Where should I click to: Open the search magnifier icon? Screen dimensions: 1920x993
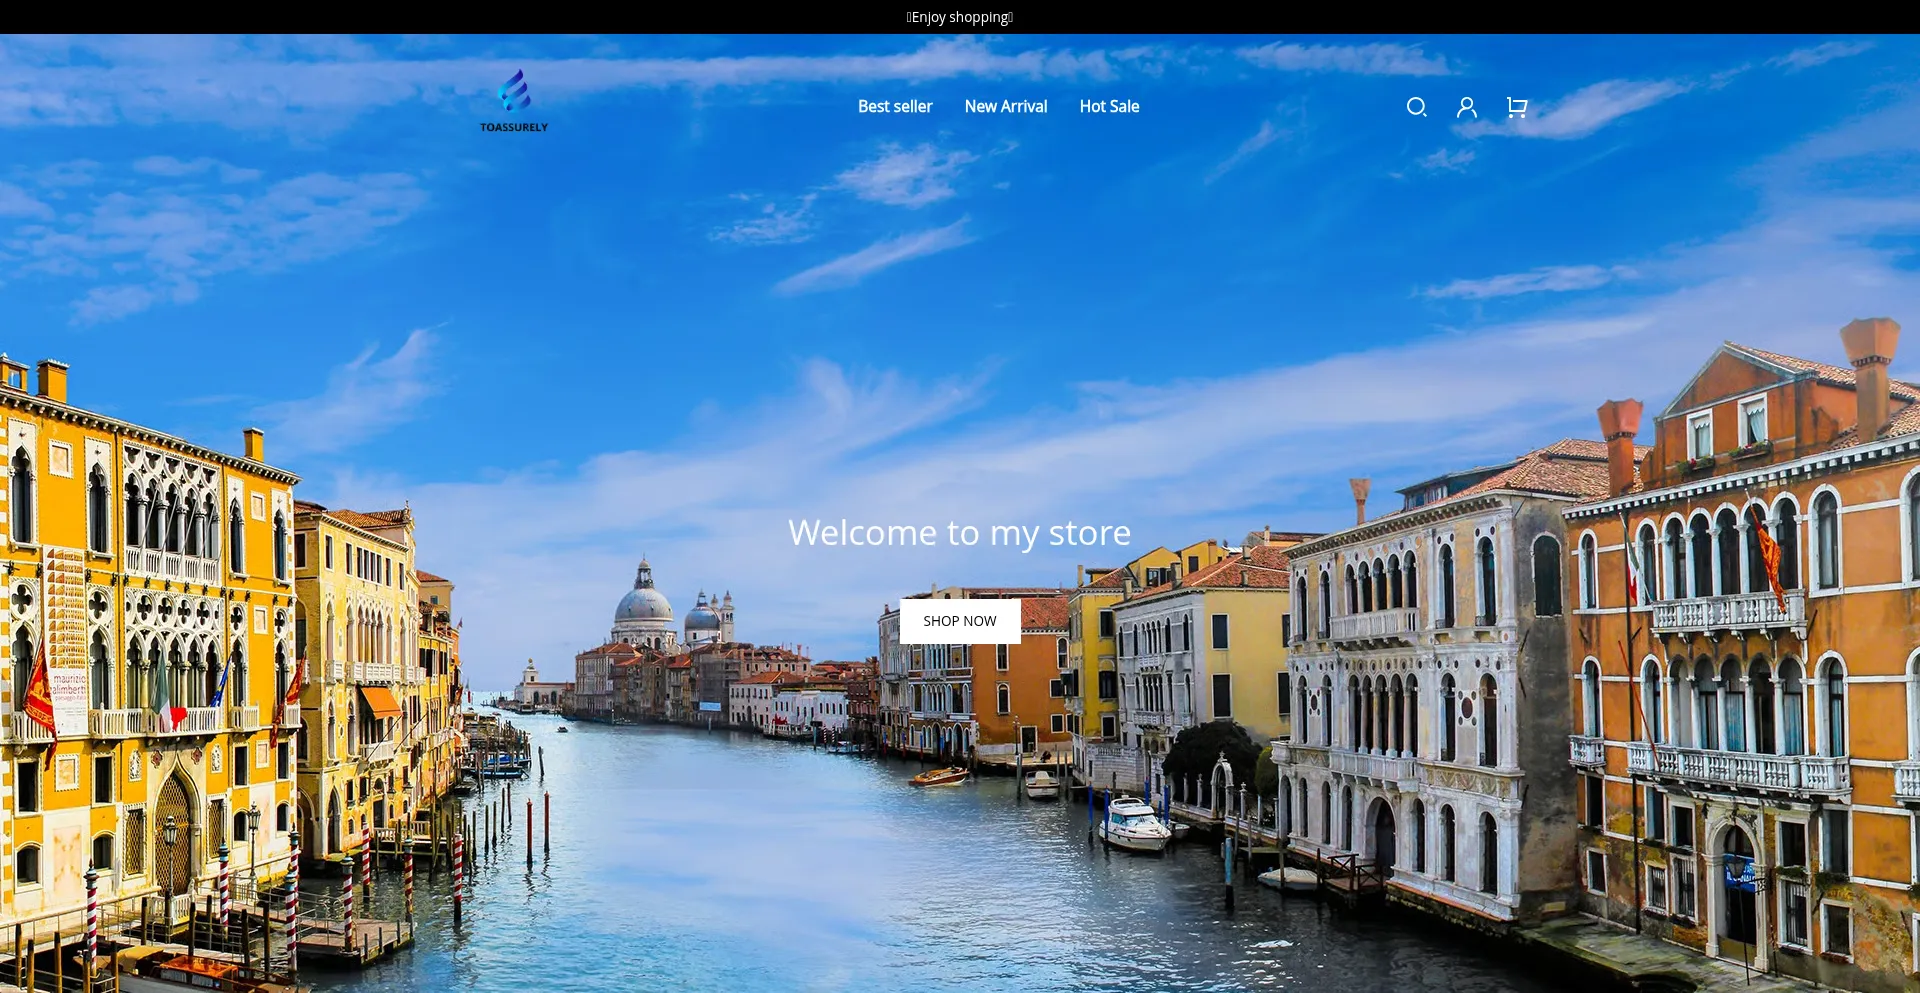click(x=1416, y=107)
